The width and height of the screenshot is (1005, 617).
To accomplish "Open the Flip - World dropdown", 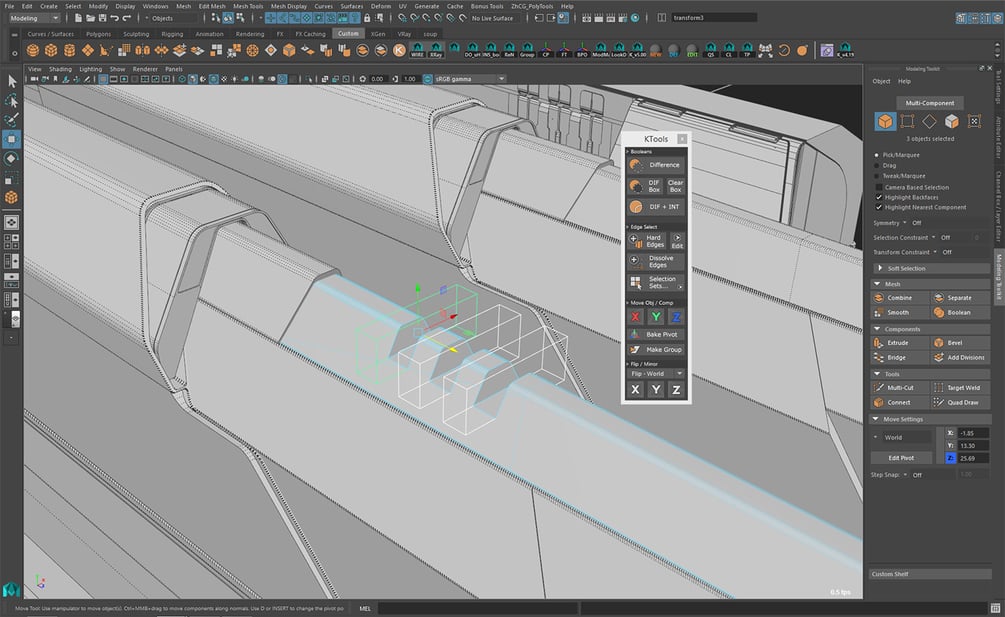I will pyautogui.click(x=656, y=374).
